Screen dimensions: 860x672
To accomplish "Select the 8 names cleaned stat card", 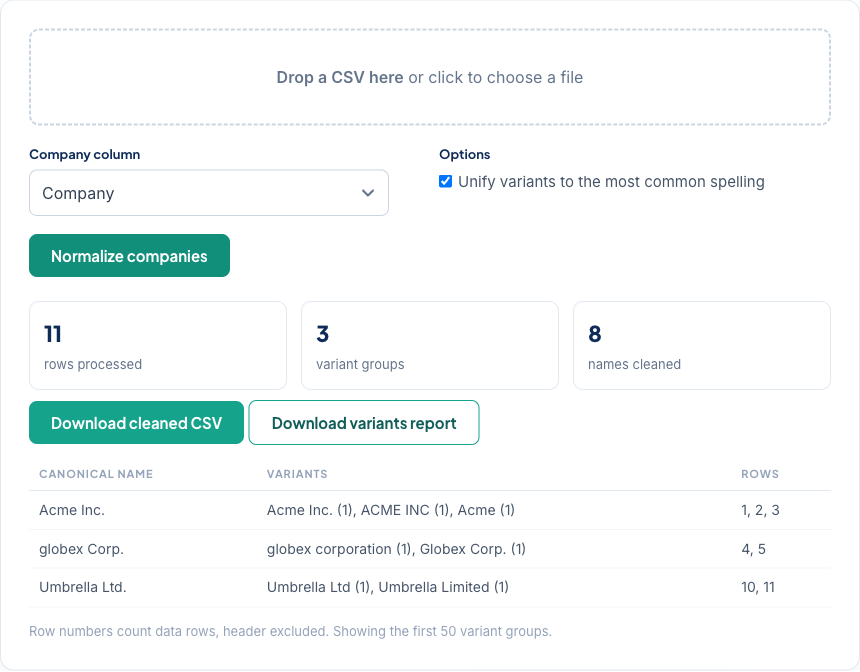I will 702,346.
